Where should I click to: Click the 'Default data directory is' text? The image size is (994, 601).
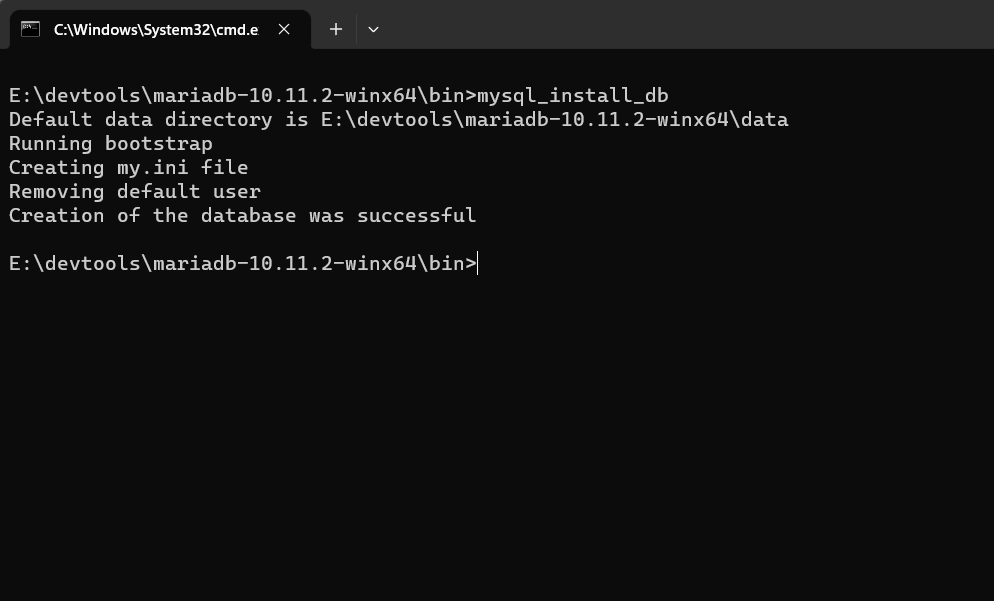pyautogui.click(x=152, y=120)
